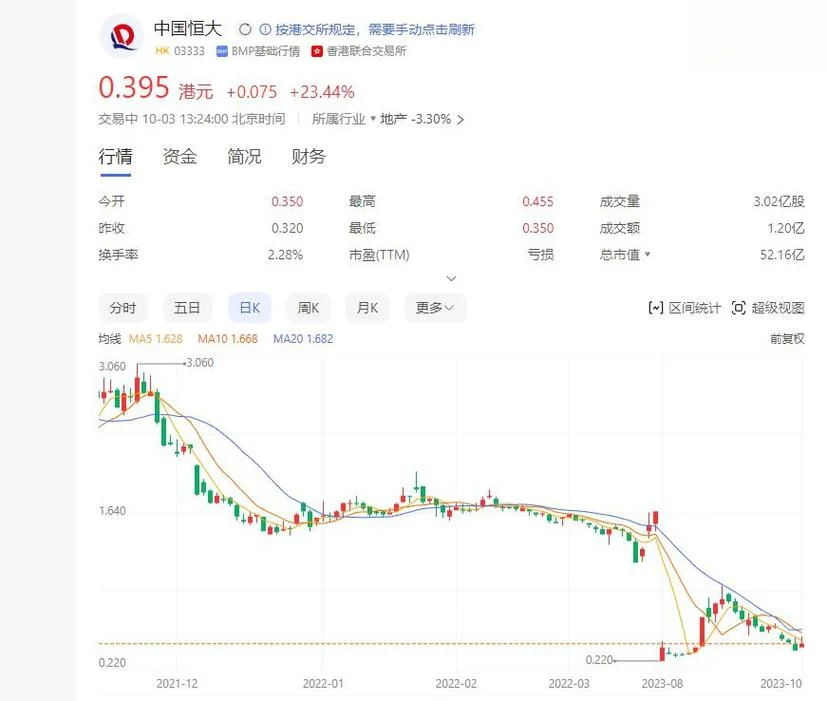The image size is (827, 701).
Task: Open 区间统计 range statistics tool
Action: [x=684, y=308]
